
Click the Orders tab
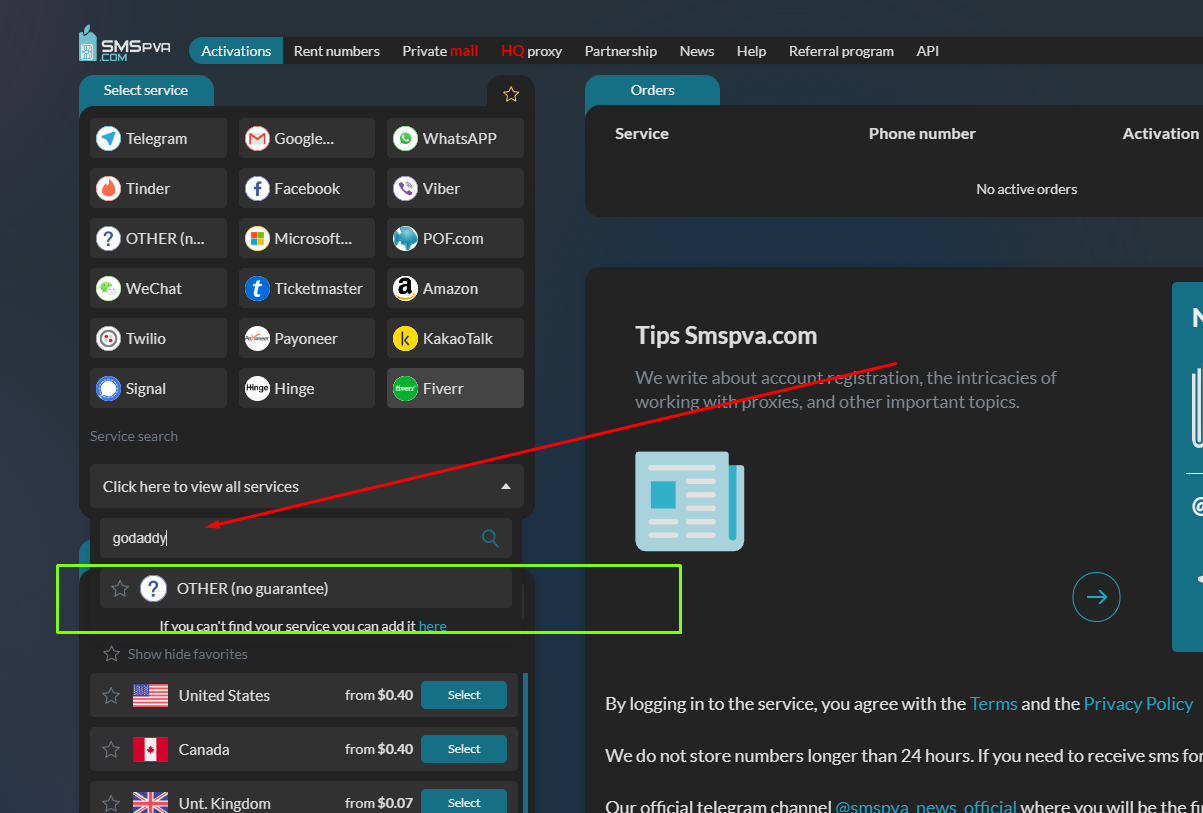click(652, 90)
